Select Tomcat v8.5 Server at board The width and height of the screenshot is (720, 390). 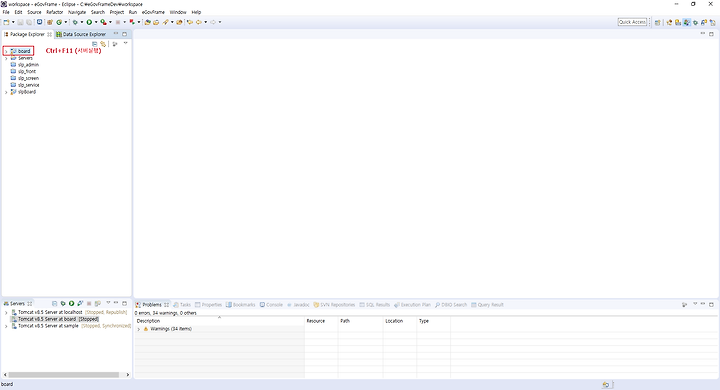point(55,319)
